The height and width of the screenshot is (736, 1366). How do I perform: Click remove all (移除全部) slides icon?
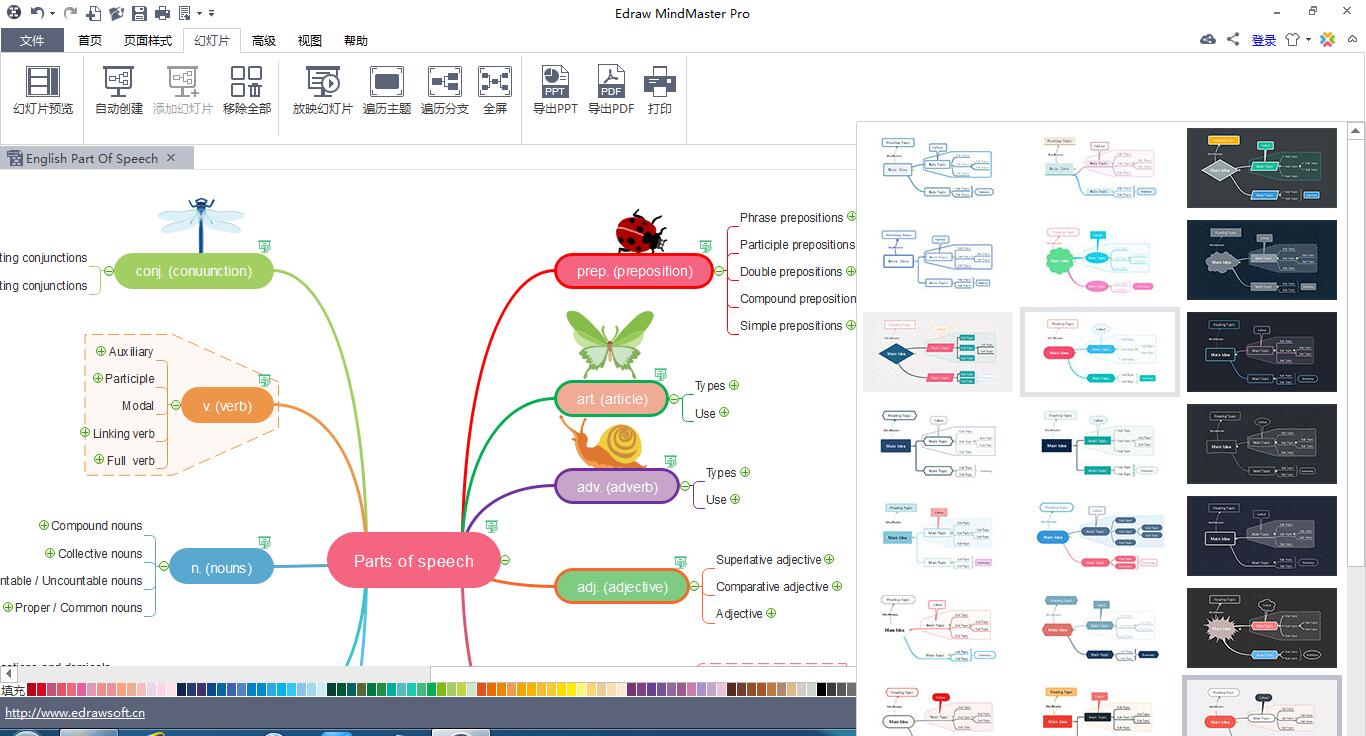[246, 91]
